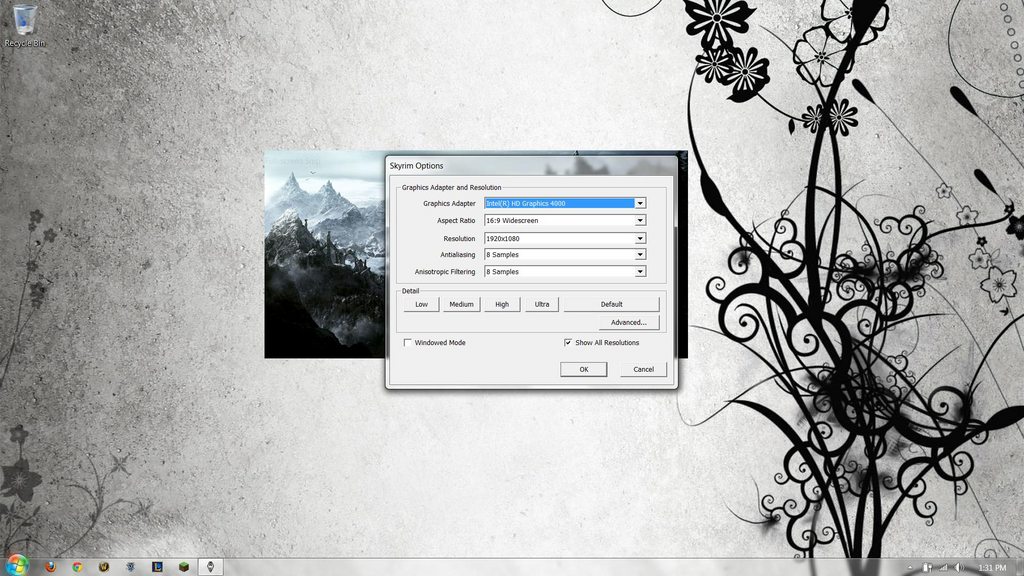Open World of Warcraft taskbar icon
This screenshot has height=576, width=1024.
104,567
